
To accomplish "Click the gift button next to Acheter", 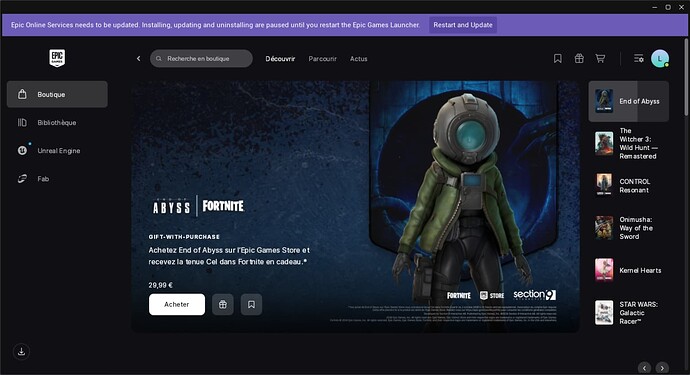I will click(x=223, y=304).
